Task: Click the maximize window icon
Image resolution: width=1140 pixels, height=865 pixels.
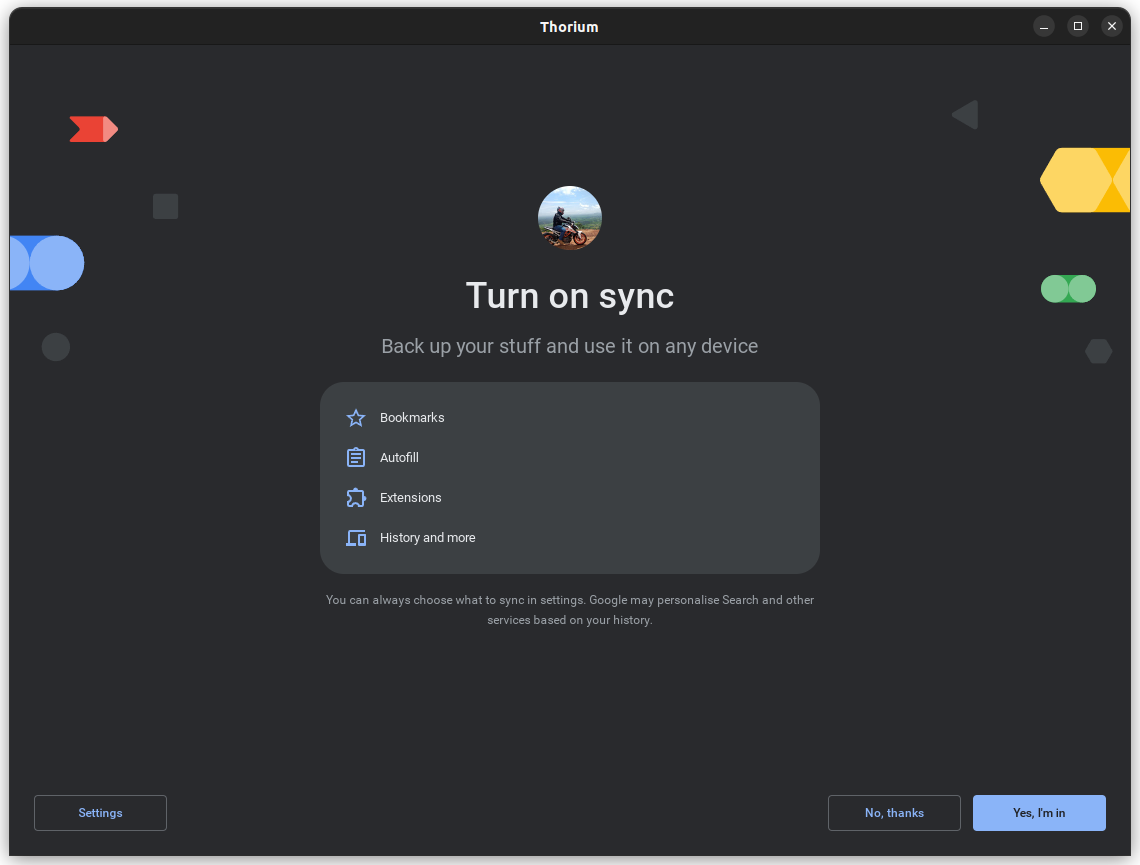Action: point(1078,26)
